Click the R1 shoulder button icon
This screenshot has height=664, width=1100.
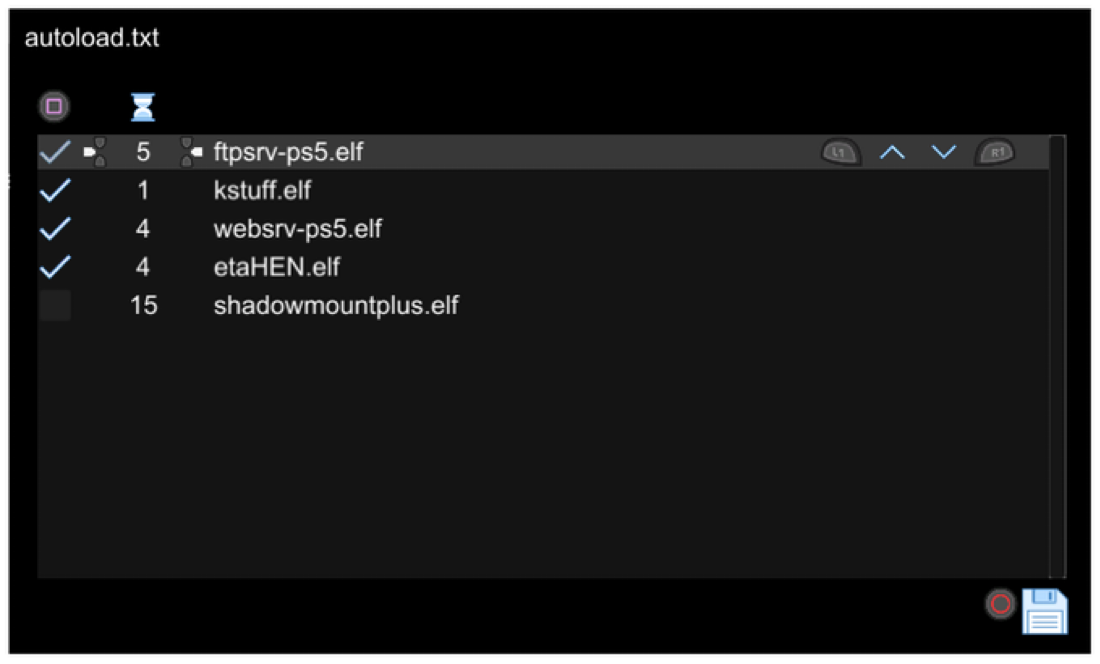coord(995,151)
